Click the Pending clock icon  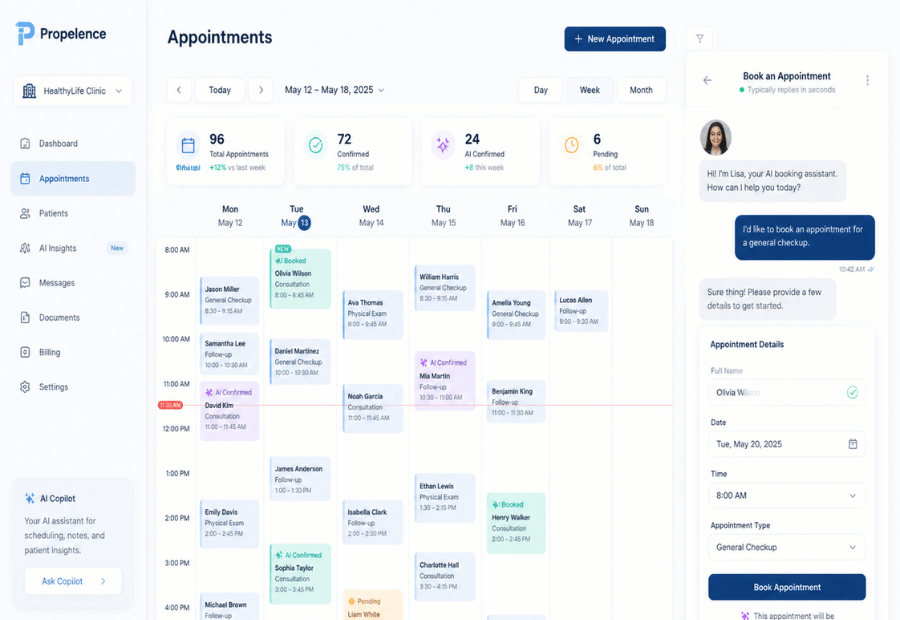click(571, 145)
